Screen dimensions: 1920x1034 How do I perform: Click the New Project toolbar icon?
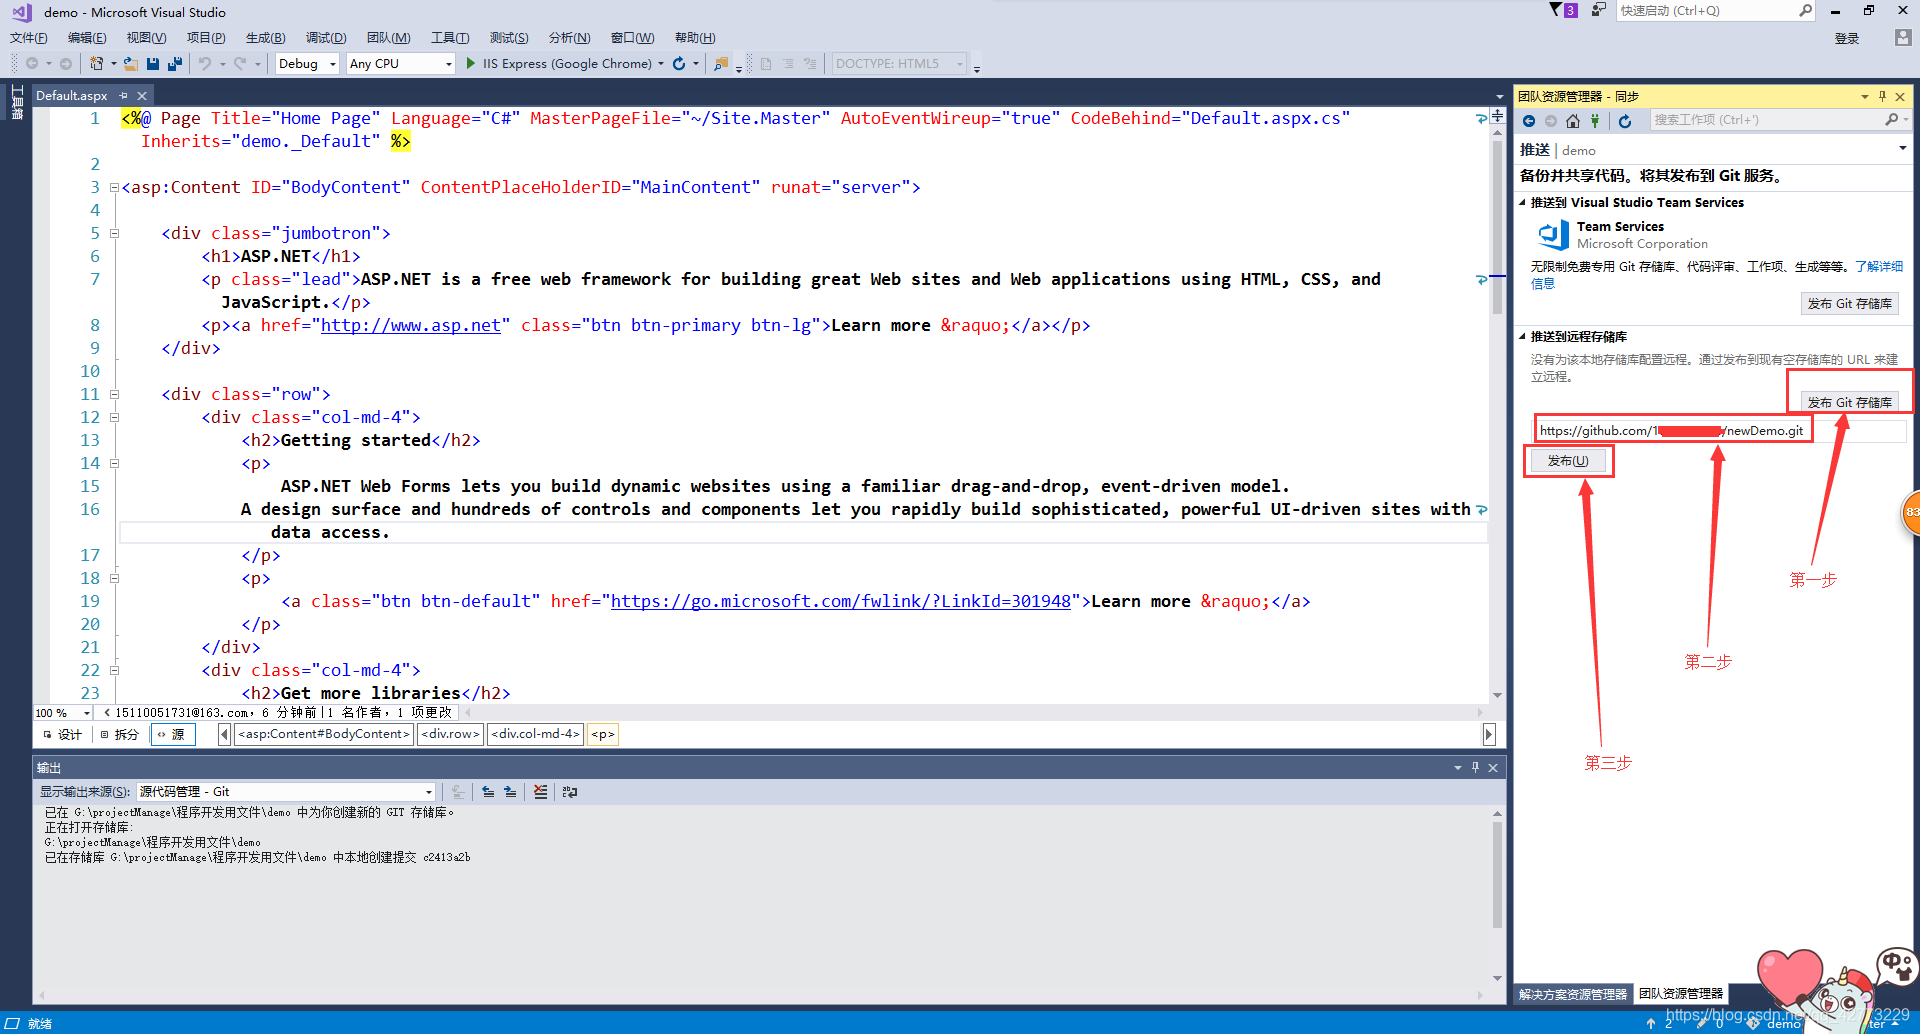tap(96, 63)
